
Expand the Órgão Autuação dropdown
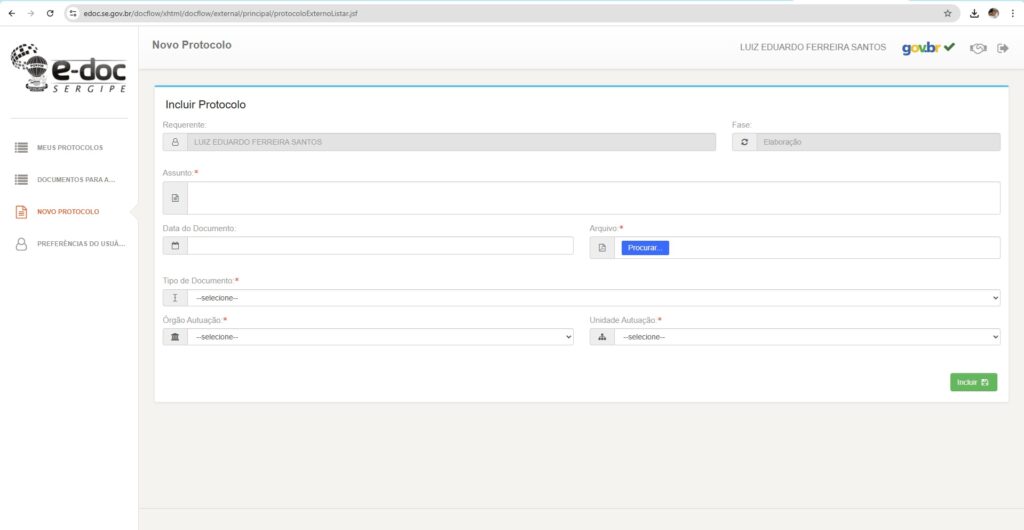tap(380, 337)
